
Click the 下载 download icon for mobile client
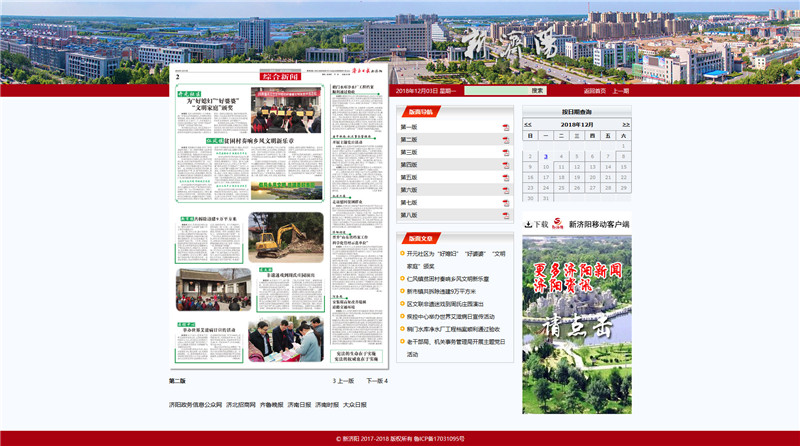tap(528, 225)
